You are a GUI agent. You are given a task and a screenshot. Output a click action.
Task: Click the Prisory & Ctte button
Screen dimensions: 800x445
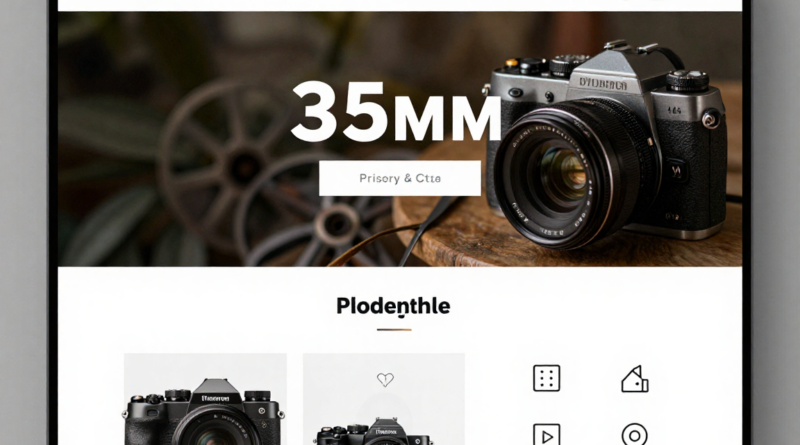click(x=400, y=178)
